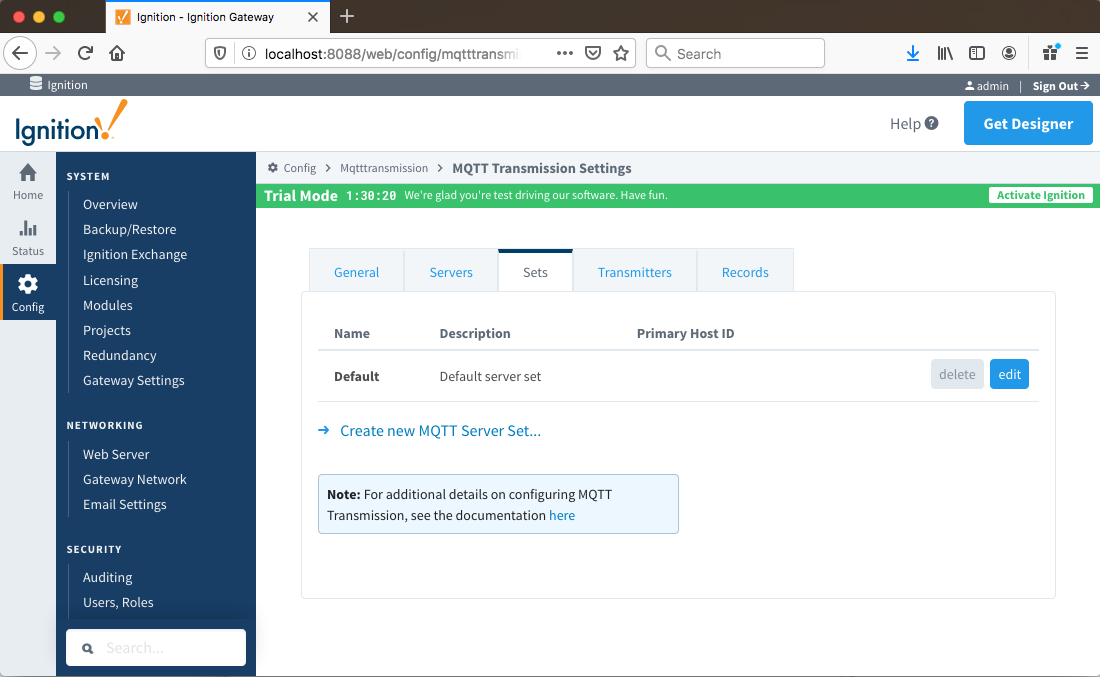
Task: Open the Auditing page
Action: coord(107,577)
